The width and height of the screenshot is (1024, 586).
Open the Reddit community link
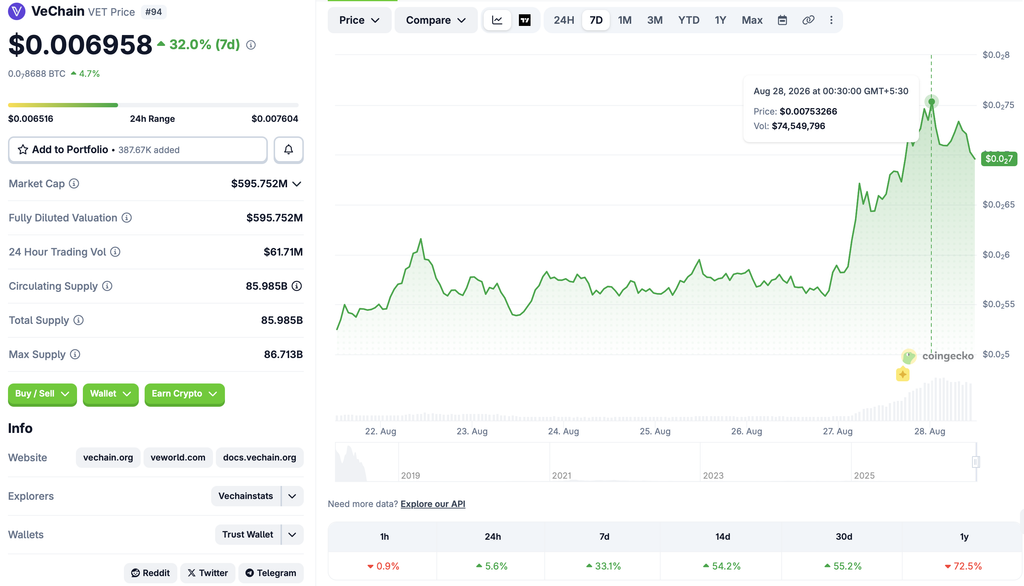(x=150, y=573)
